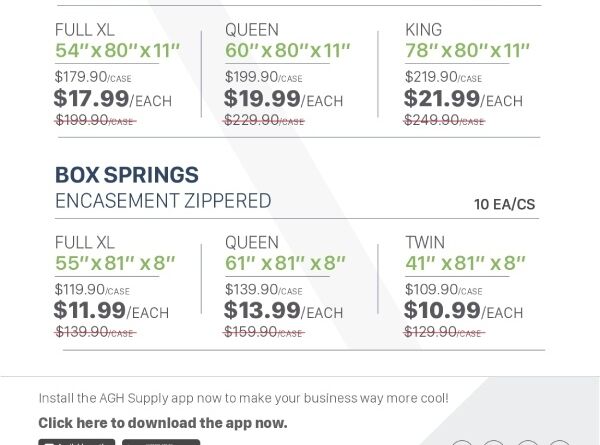Click the Full XL 55"x81"x8" box spring size
The height and width of the screenshot is (445, 600).
[115, 263]
